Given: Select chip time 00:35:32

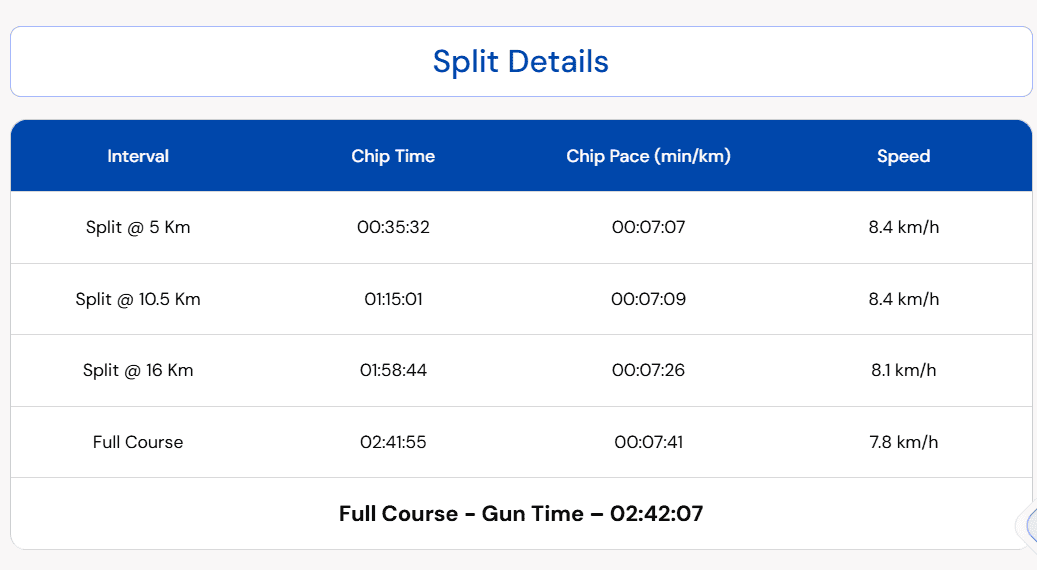Looking at the screenshot, I should point(393,227).
